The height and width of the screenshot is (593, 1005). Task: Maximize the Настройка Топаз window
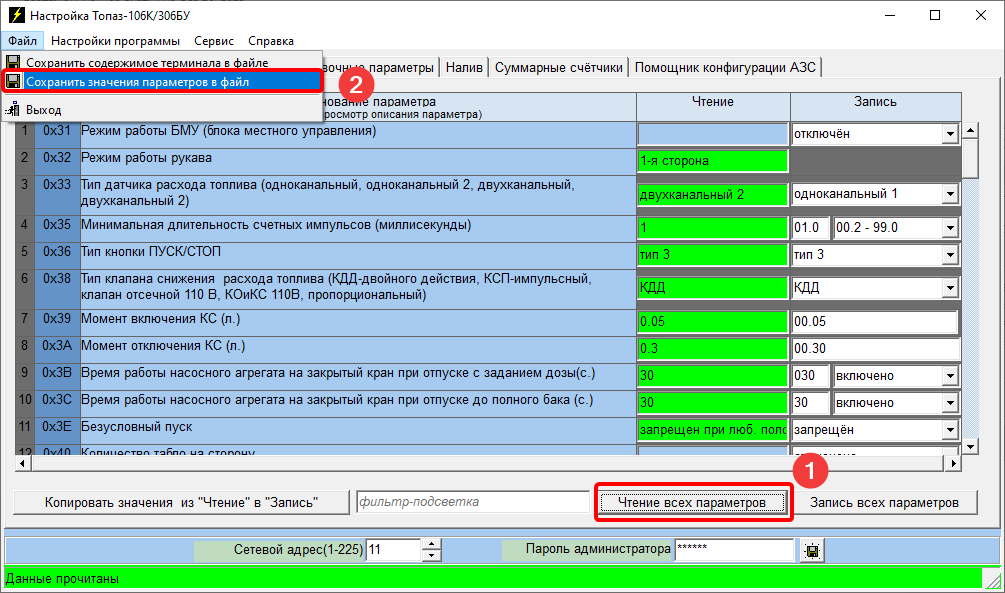pos(935,15)
